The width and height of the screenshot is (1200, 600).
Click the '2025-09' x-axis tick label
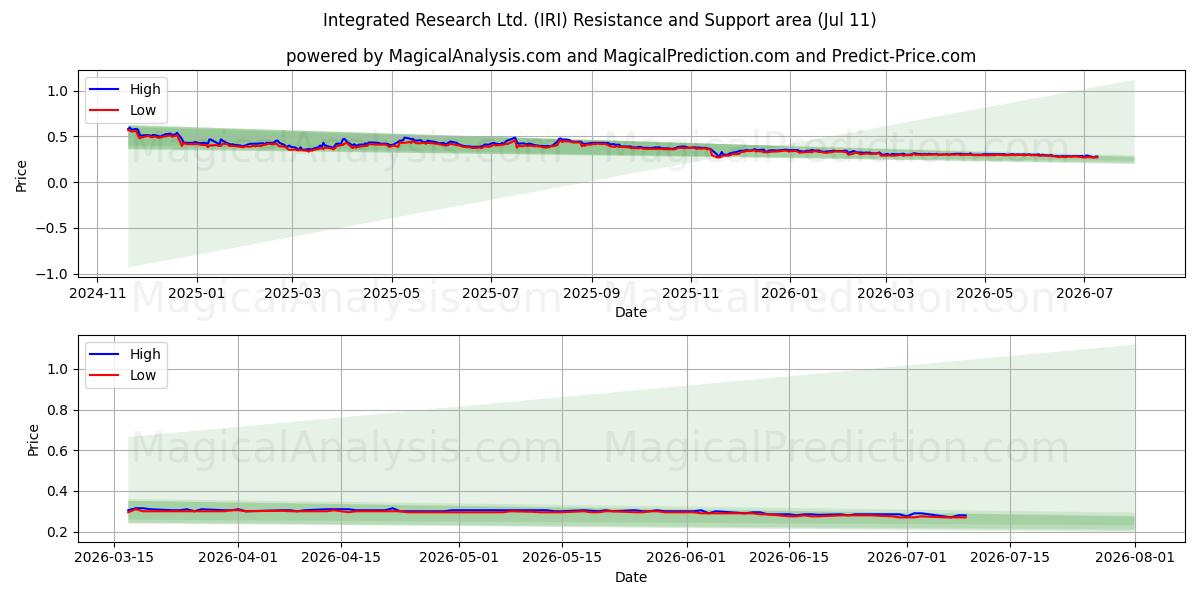point(591,294)
